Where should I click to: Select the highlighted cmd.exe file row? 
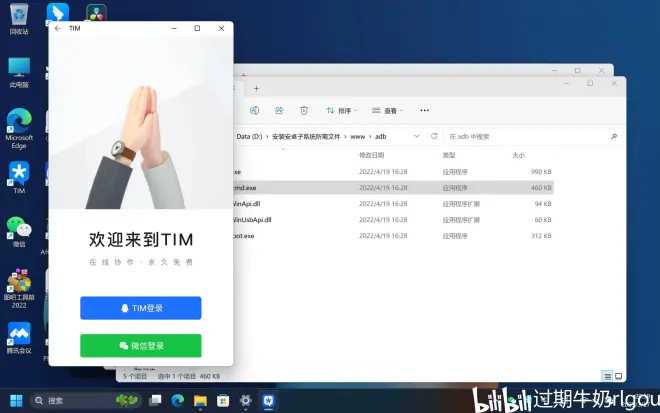pyautogui.click(x=393, y=188)
